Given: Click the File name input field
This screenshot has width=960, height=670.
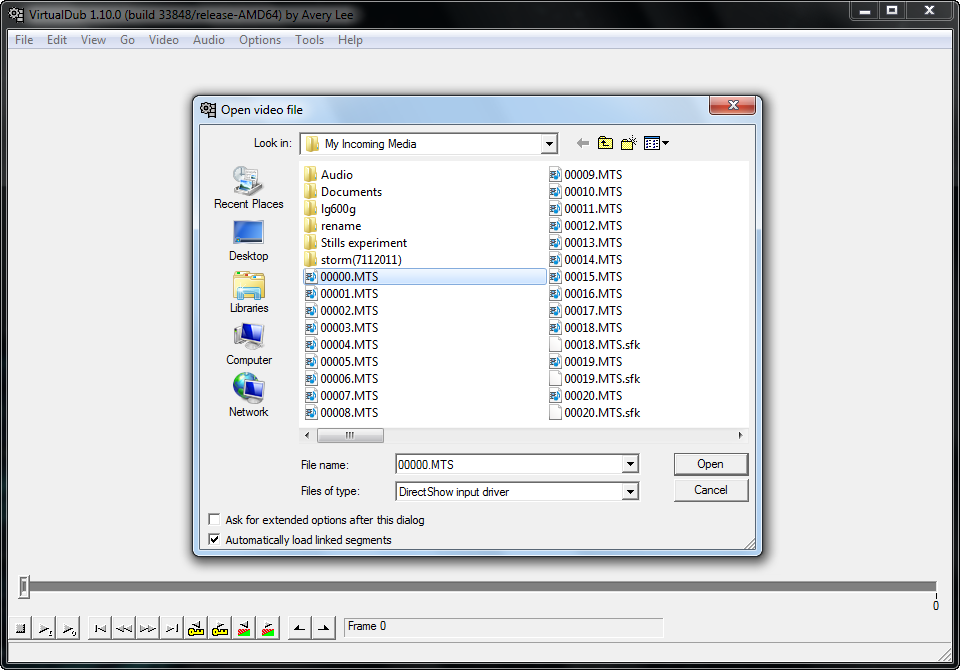Looking at the screenshot, I should (509, 464).
